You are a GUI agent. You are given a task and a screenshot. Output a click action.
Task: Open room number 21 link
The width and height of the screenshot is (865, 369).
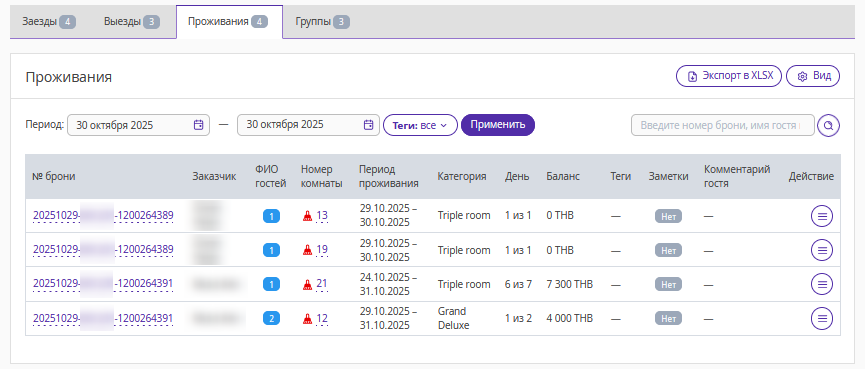(322, 285)
